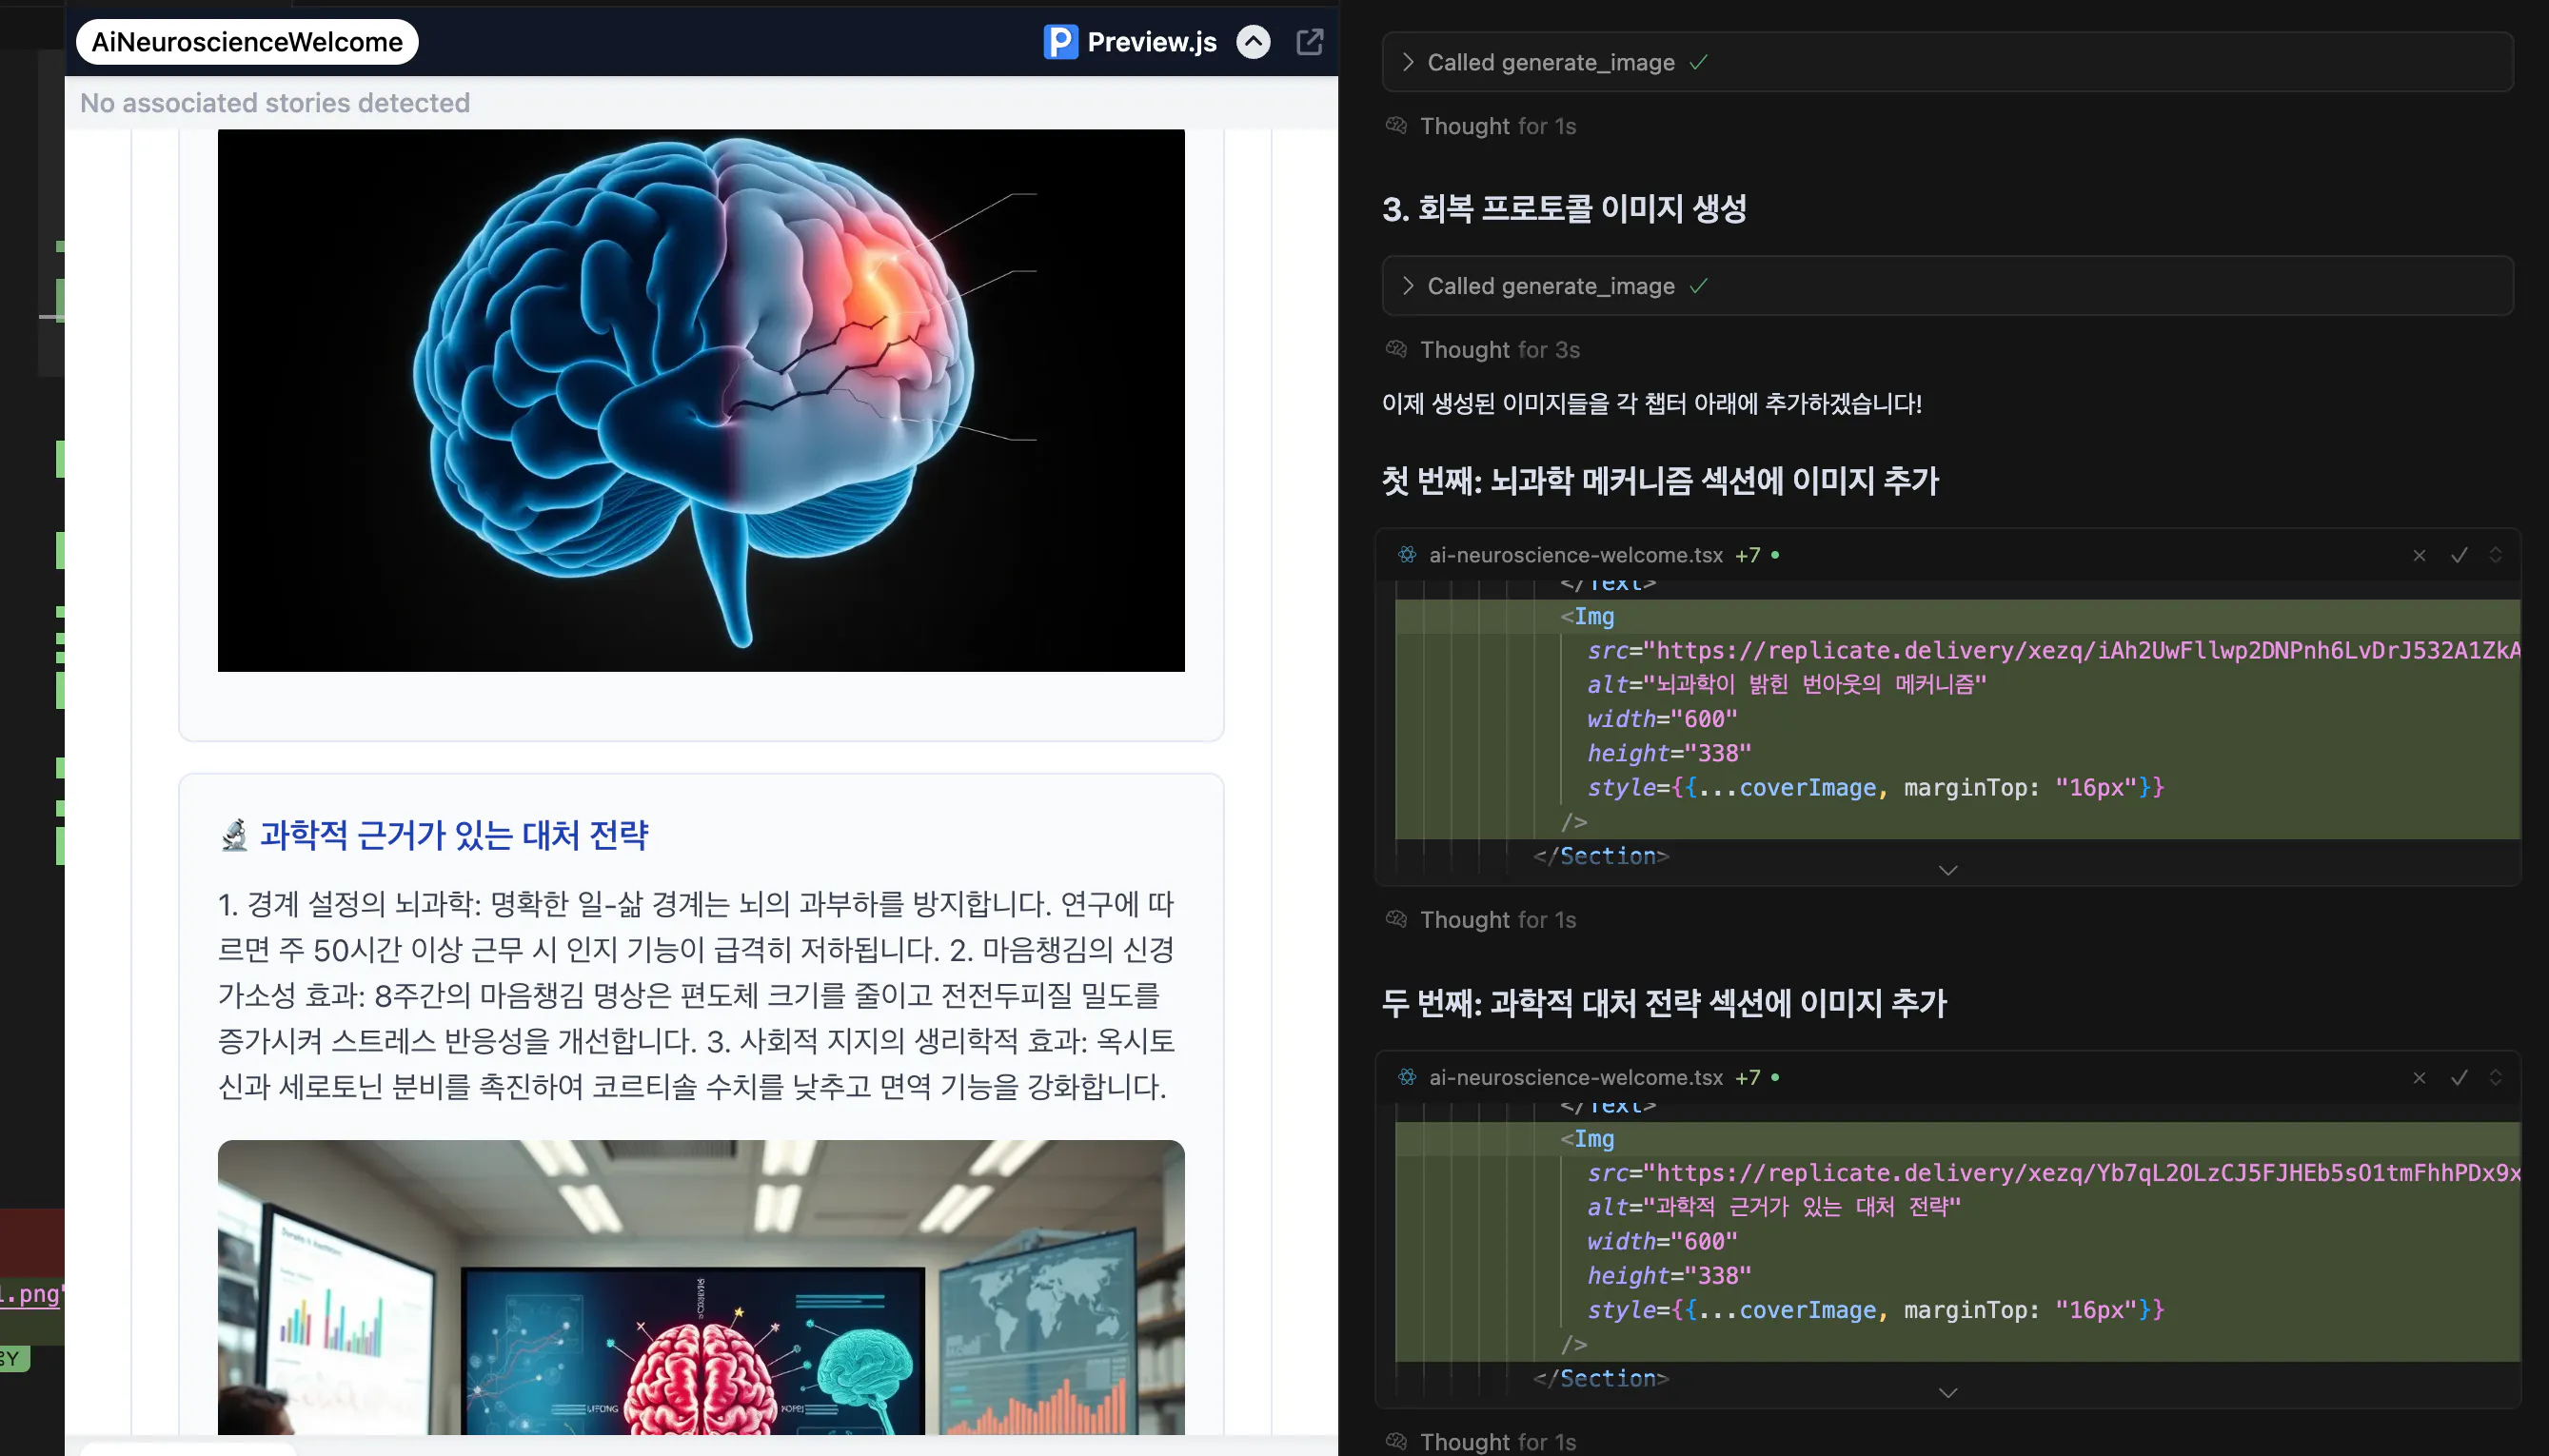The image size is (2549, 1456).
Task: Open the preview in an external window
Action: (1308, 41)
